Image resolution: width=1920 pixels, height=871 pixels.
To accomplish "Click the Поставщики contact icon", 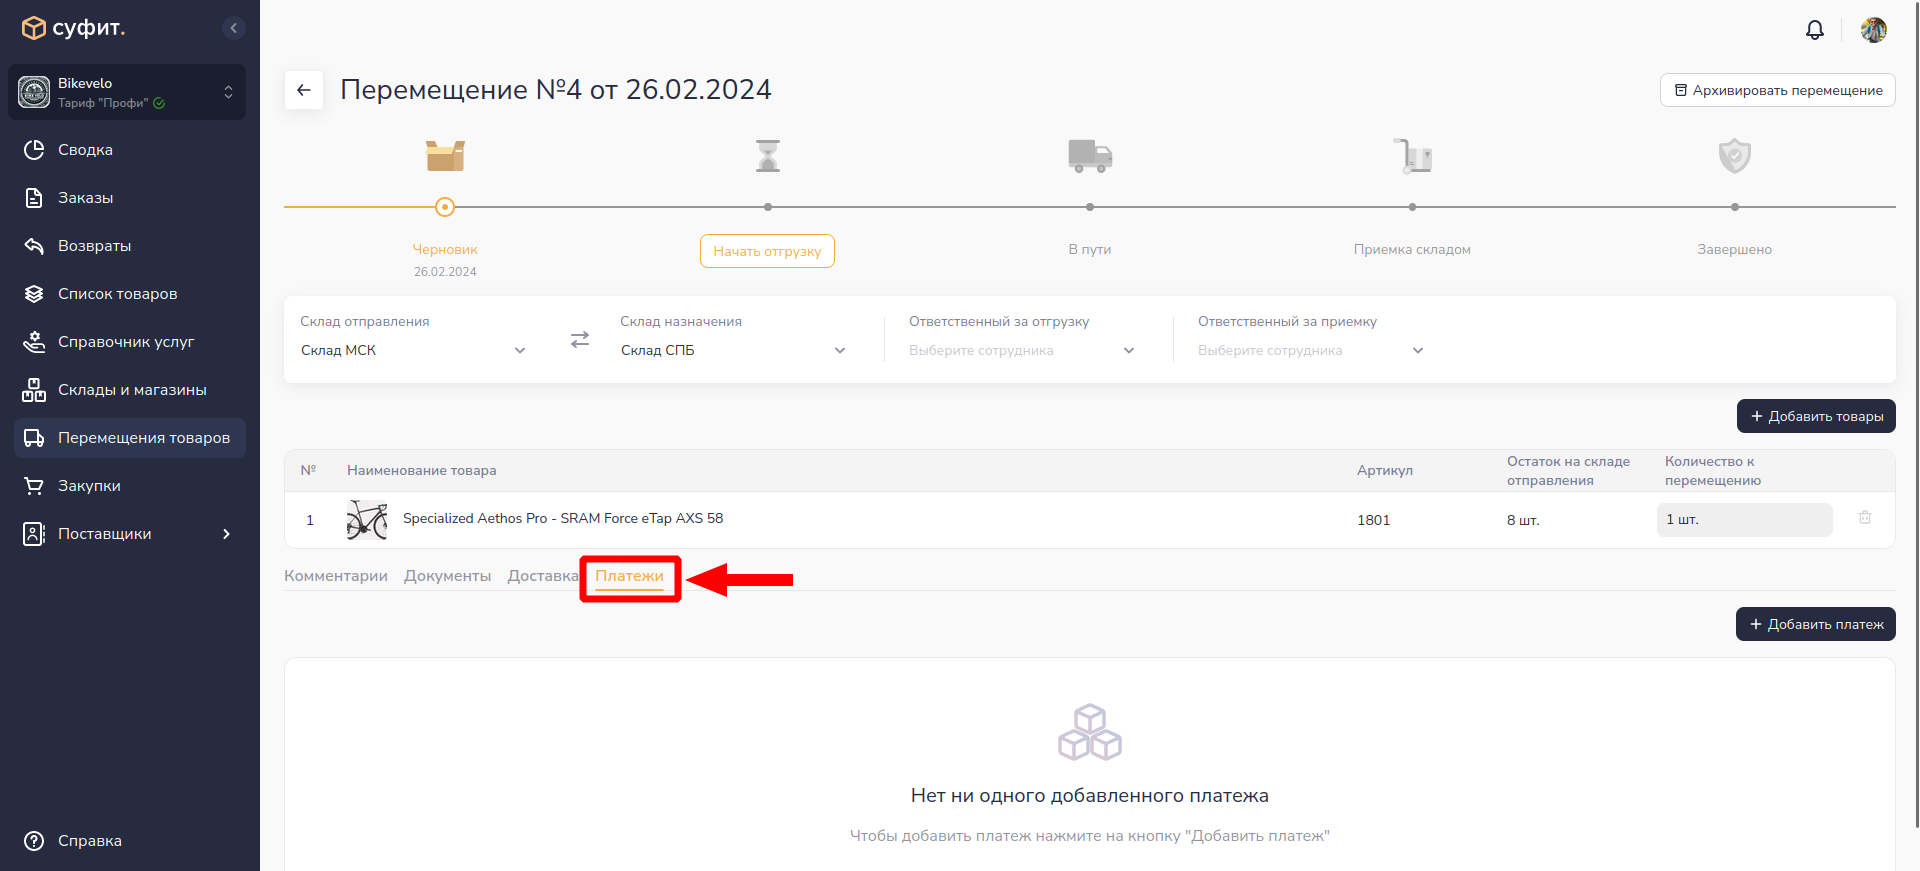I will 34,534.
